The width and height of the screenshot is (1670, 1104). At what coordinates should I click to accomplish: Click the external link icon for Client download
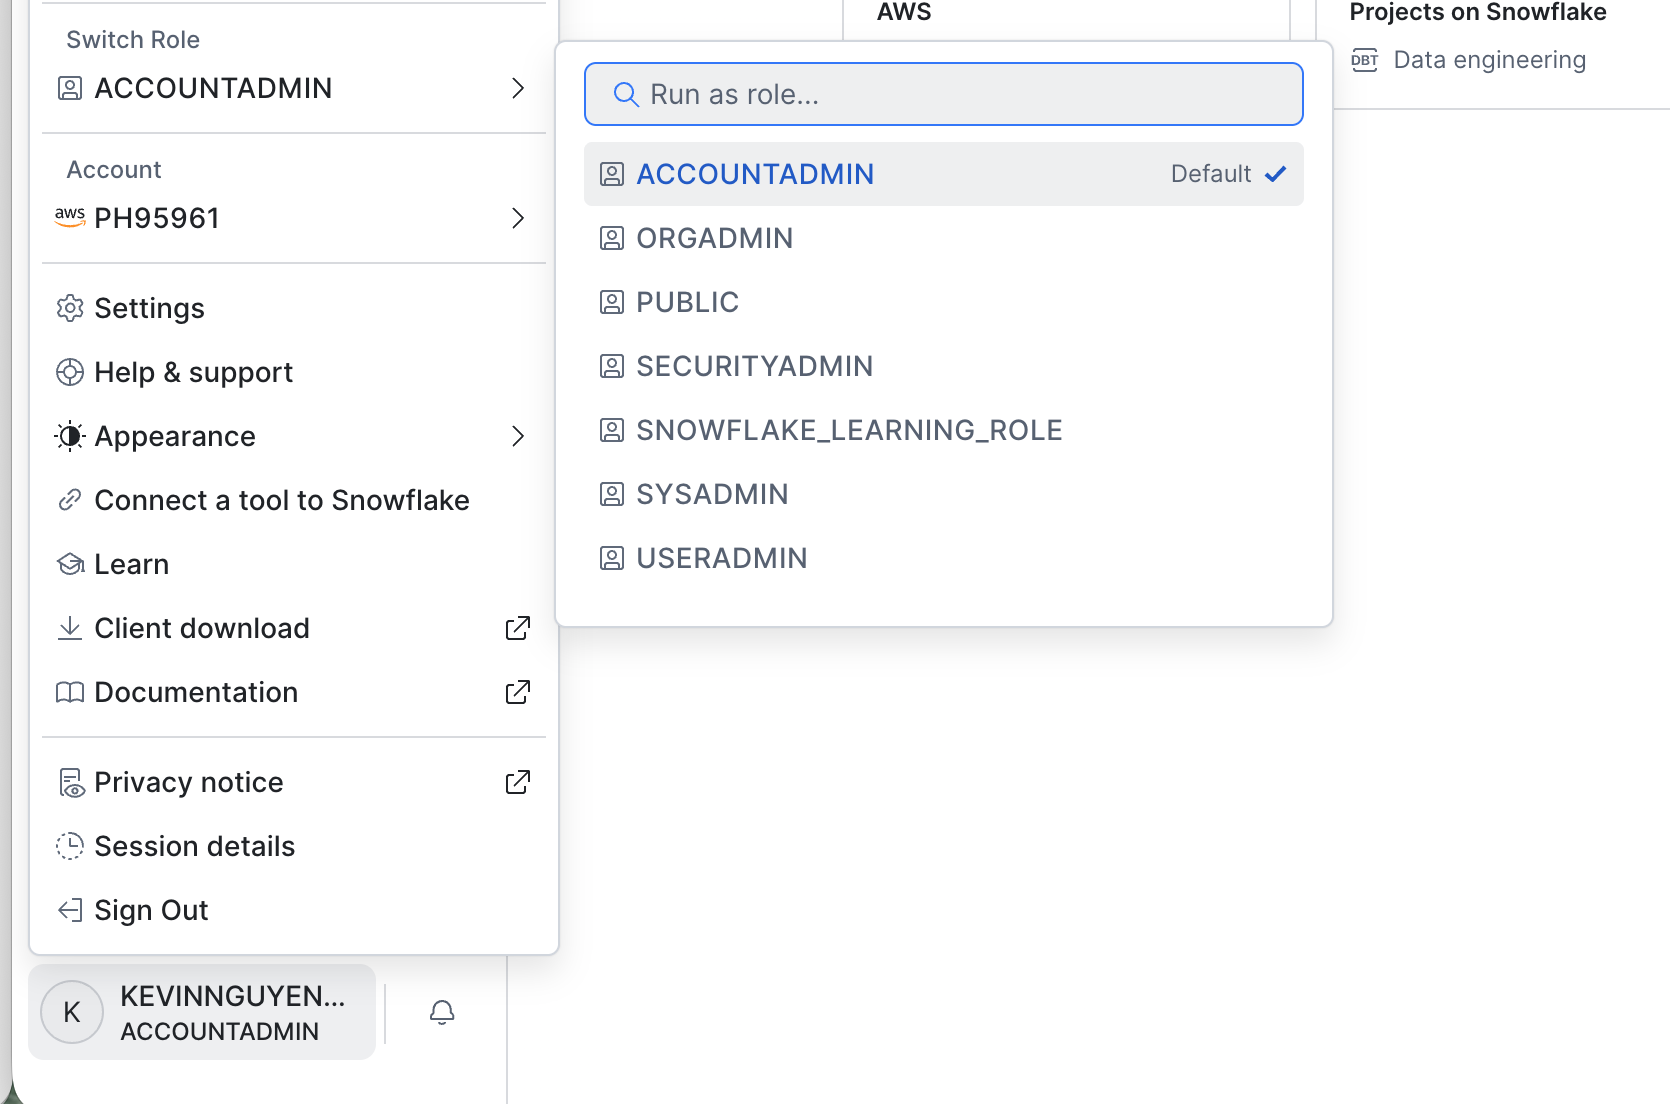tap(518, 628)
